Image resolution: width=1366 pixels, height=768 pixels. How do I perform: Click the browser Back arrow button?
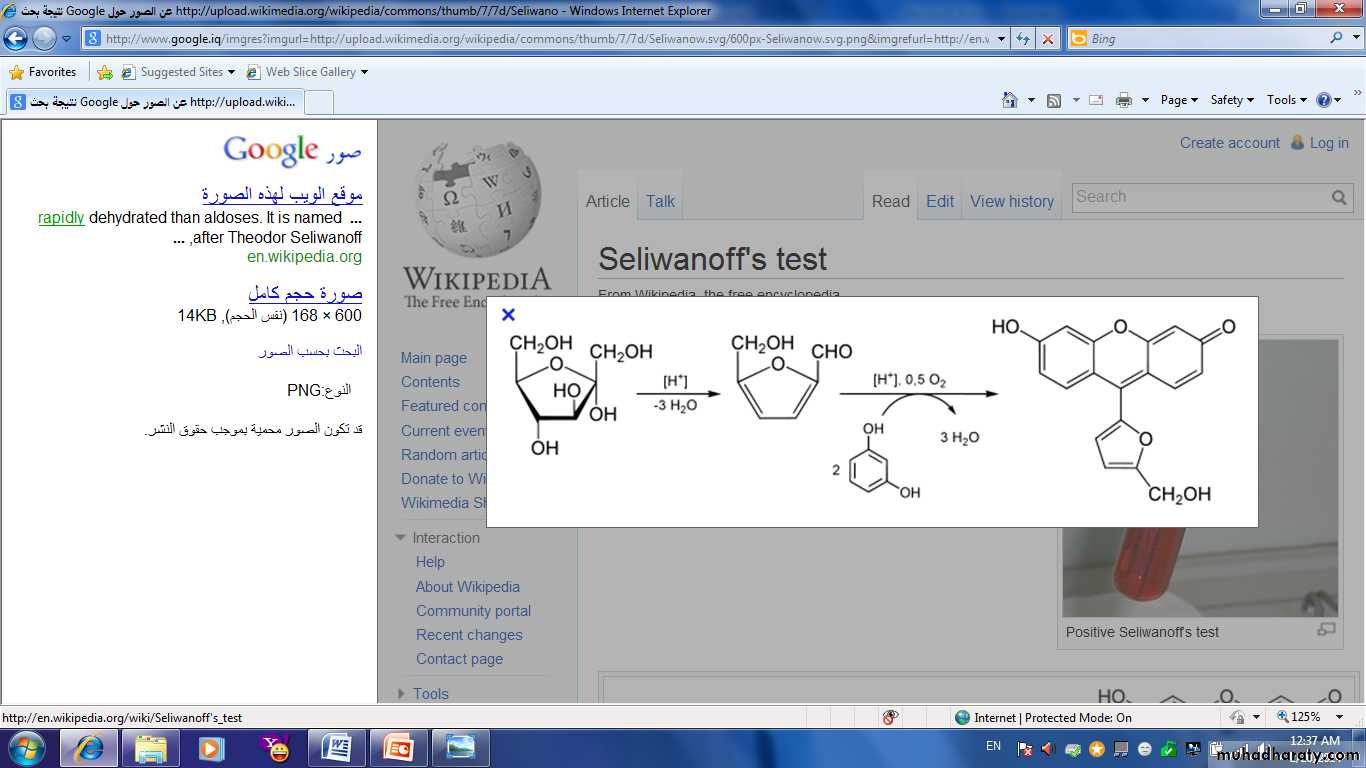pyautogui.click(x=16, y=39)
